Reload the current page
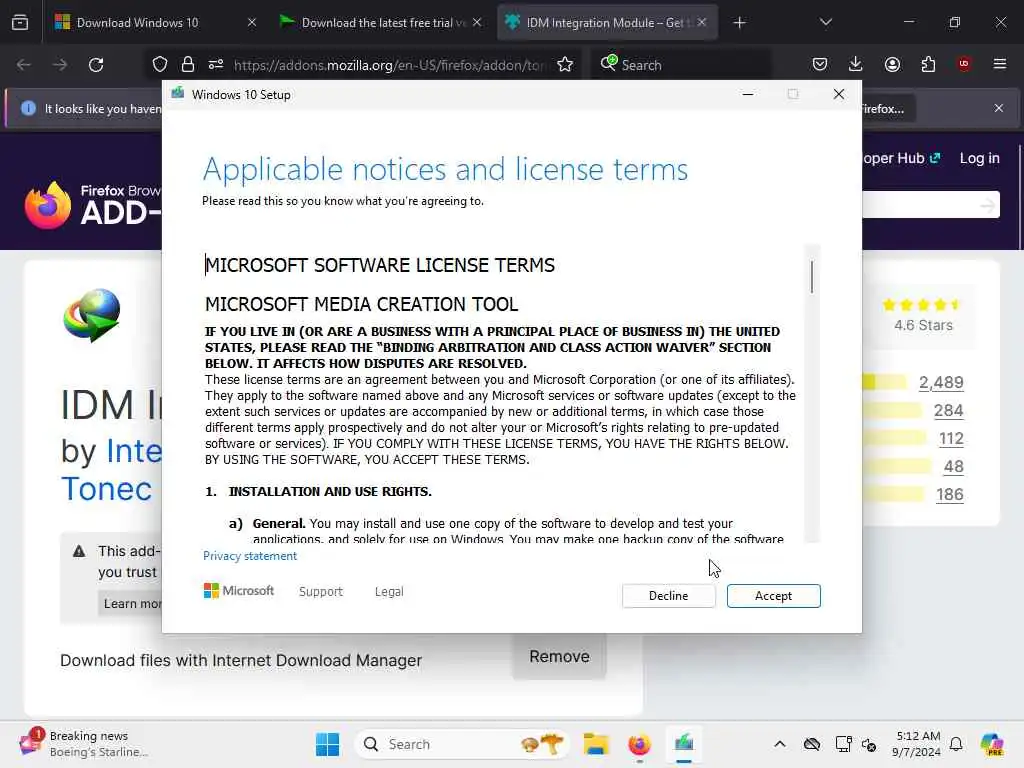Image resolution: width=1024 pixels, height=768 pixels. pos(96,65)
